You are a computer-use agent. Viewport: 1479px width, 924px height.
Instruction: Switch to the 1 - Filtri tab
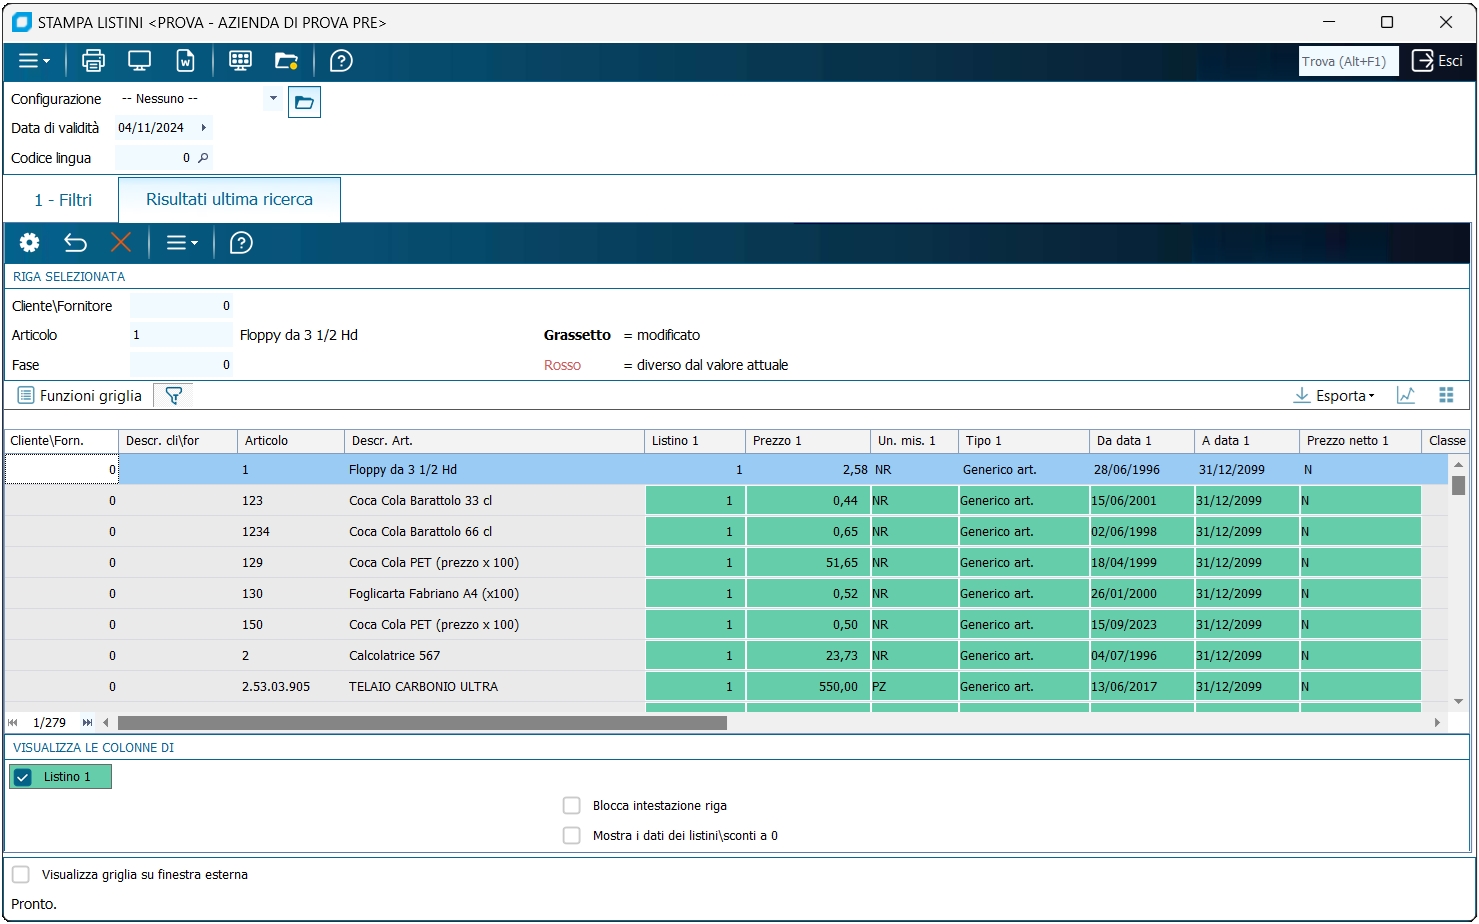[62, 200]
